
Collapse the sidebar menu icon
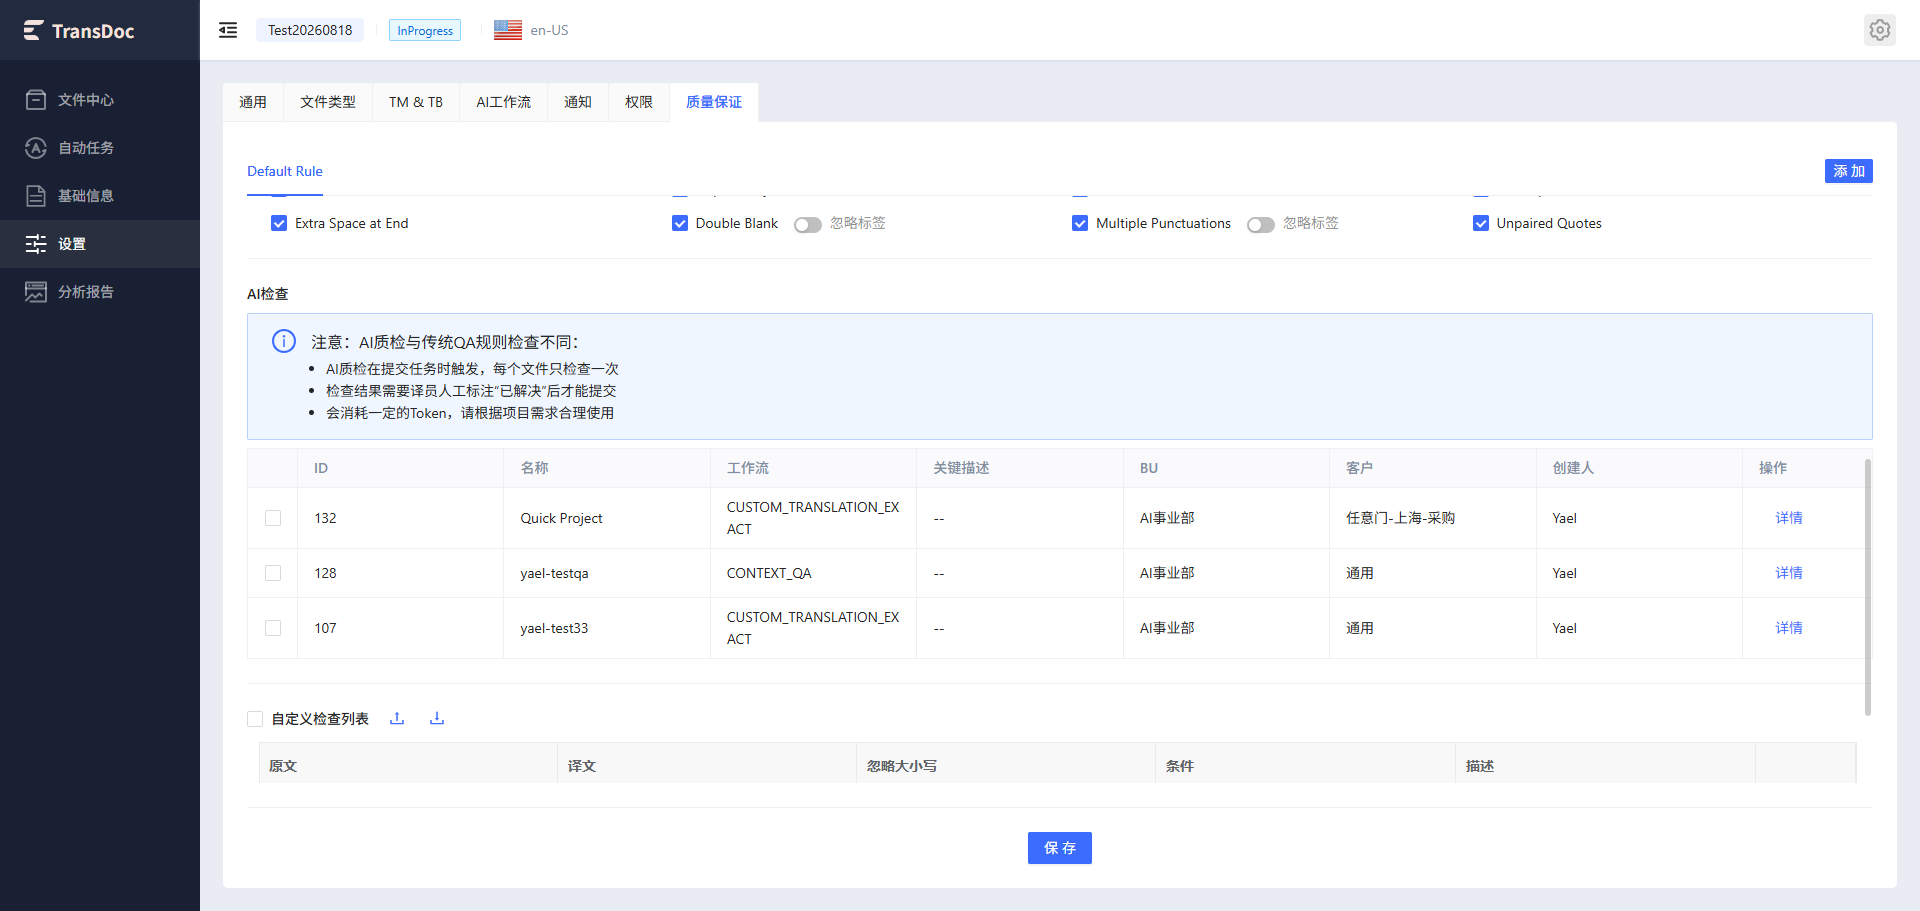click(x=228, y=30)
